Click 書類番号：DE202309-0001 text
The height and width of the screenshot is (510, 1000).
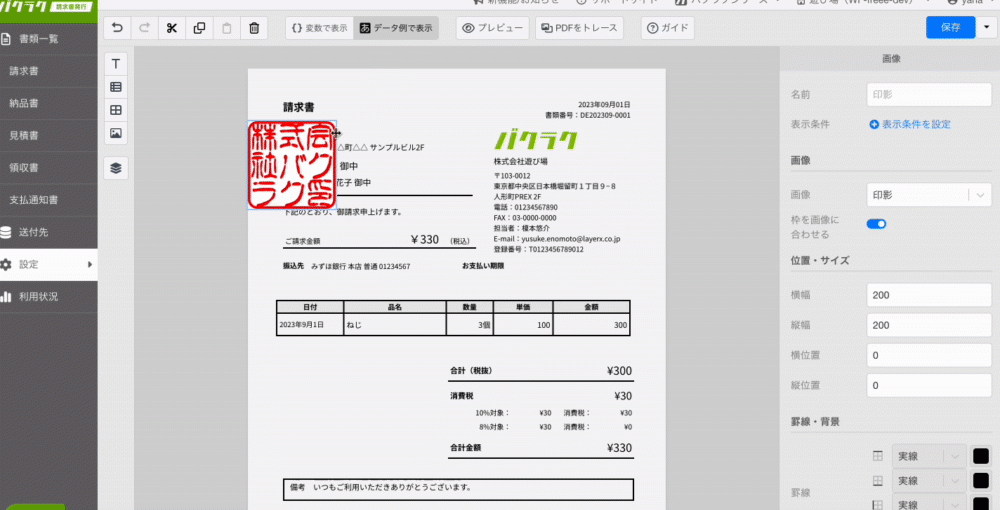[587, 115]
